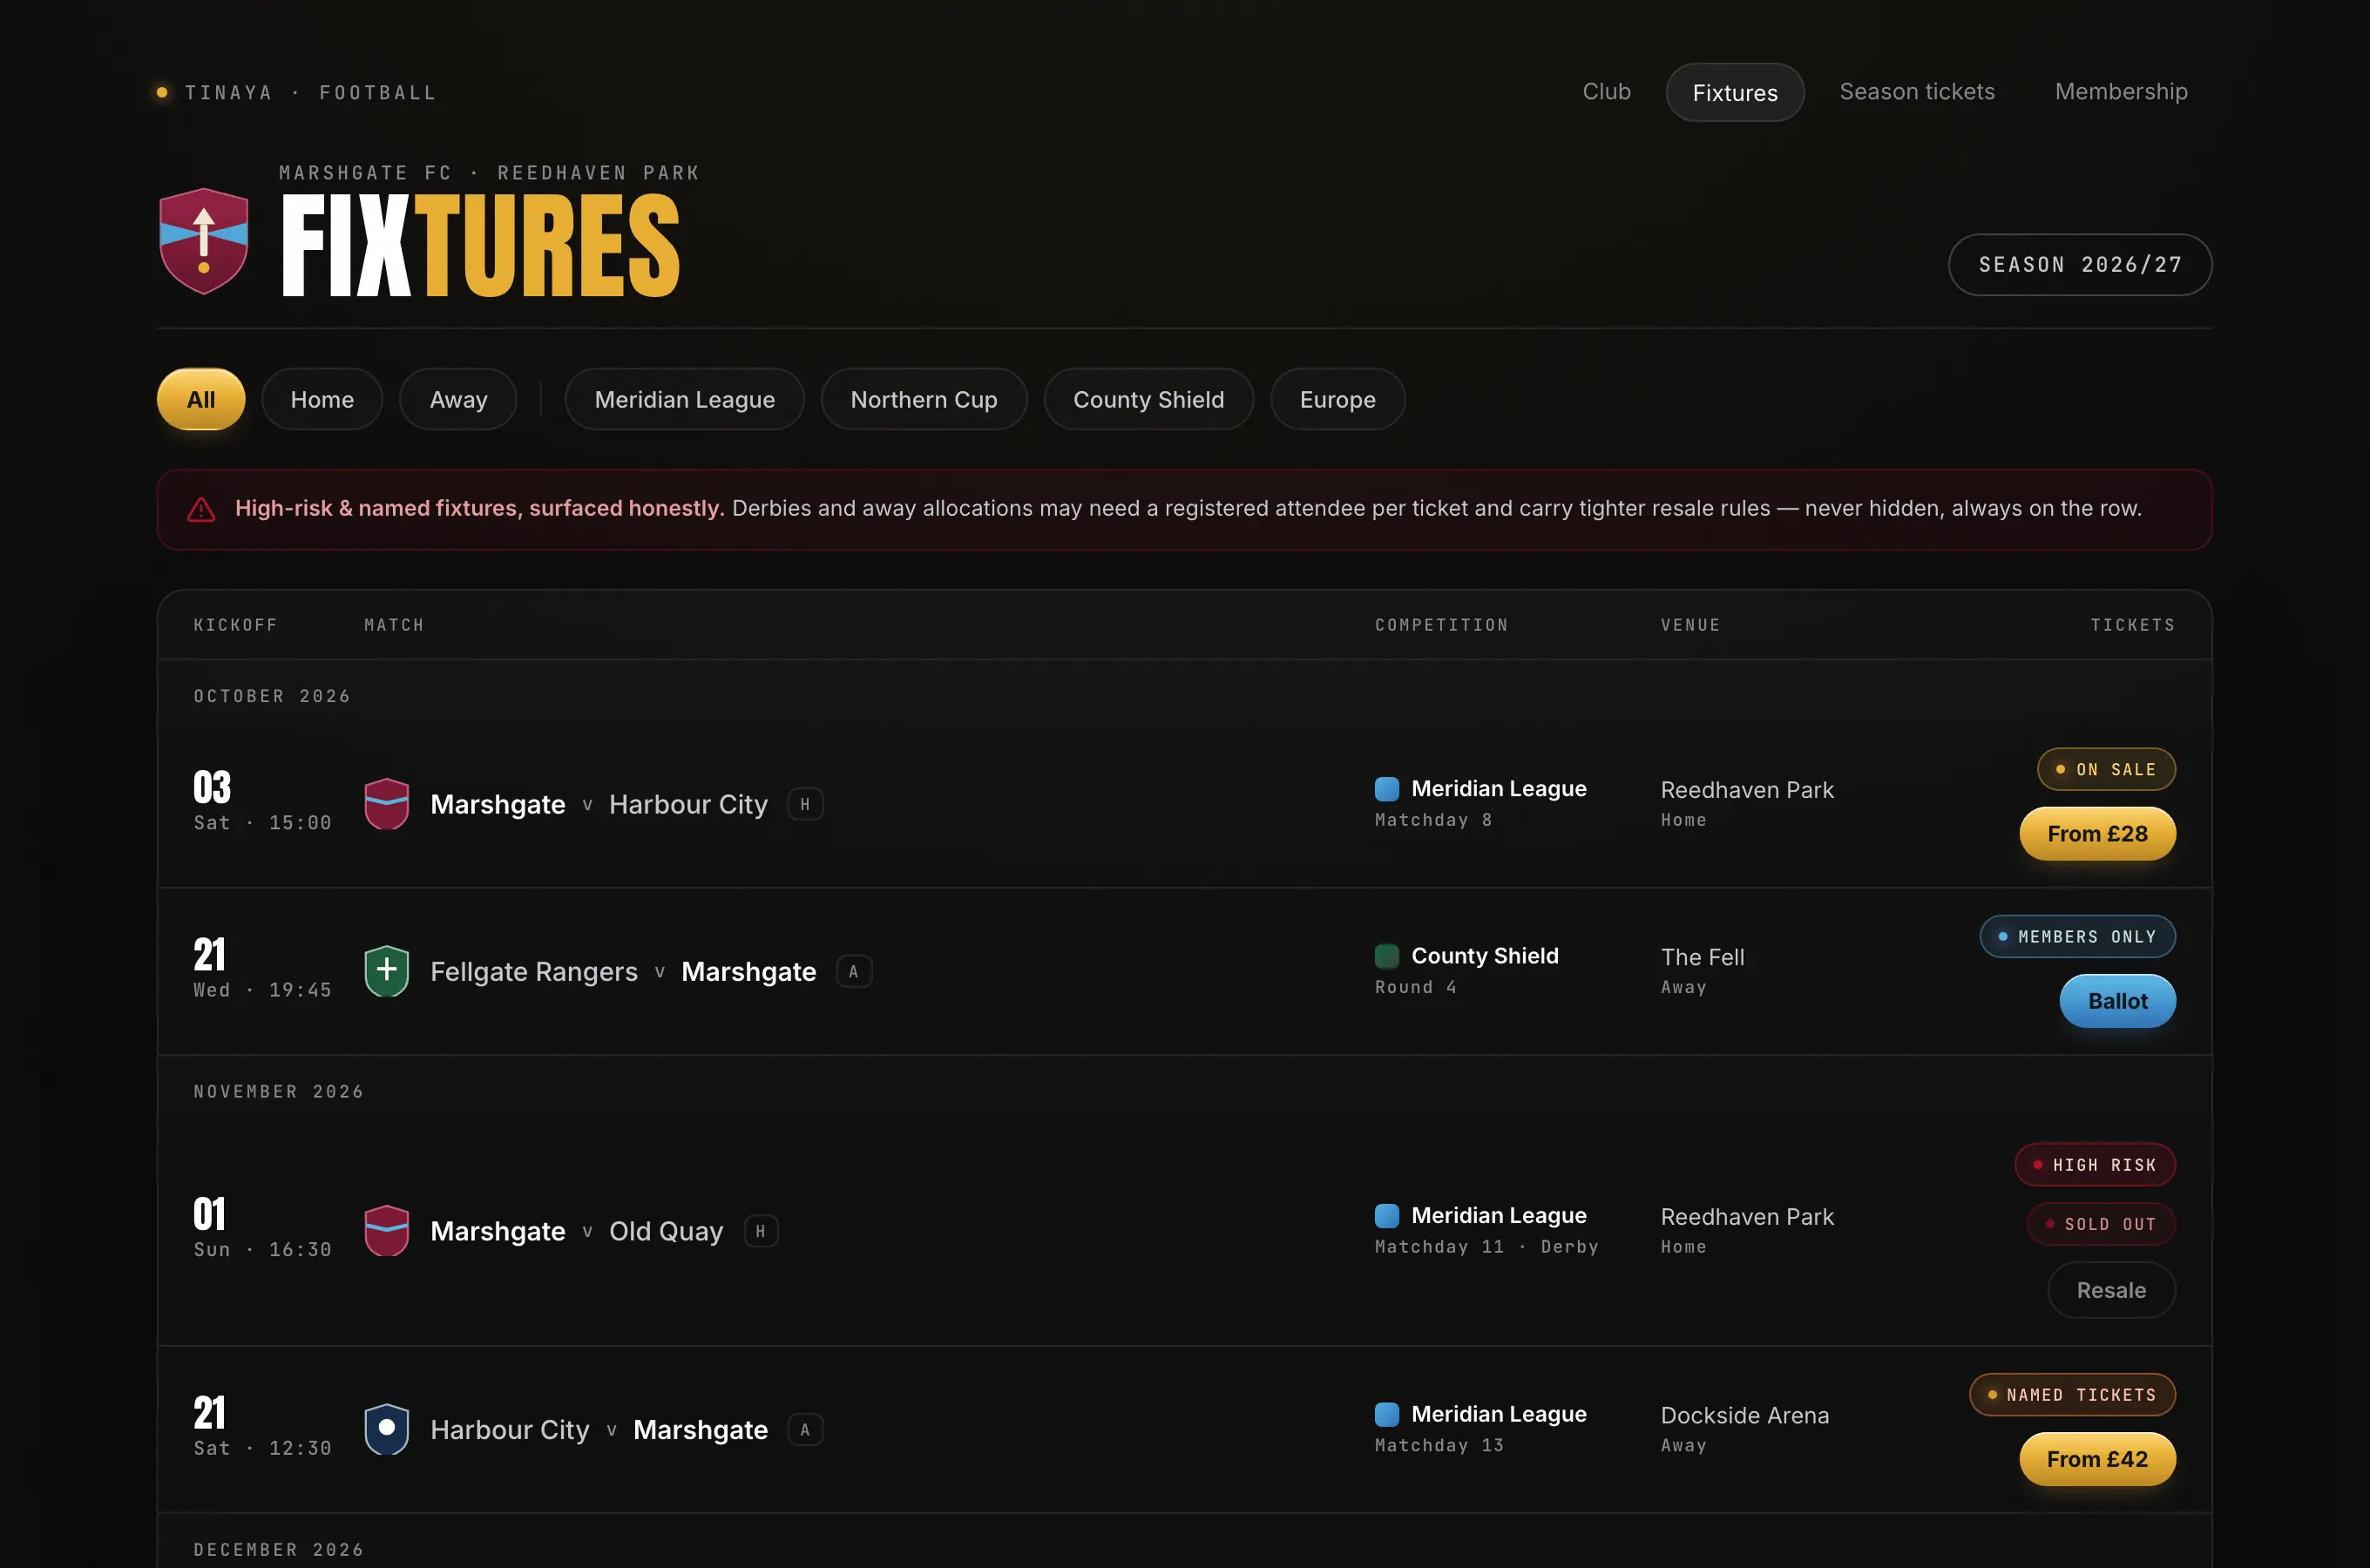Click the A badge in the Harbour City v Marshgate row
This screenshot has height=1568, width=2370.
(805, 1429)
